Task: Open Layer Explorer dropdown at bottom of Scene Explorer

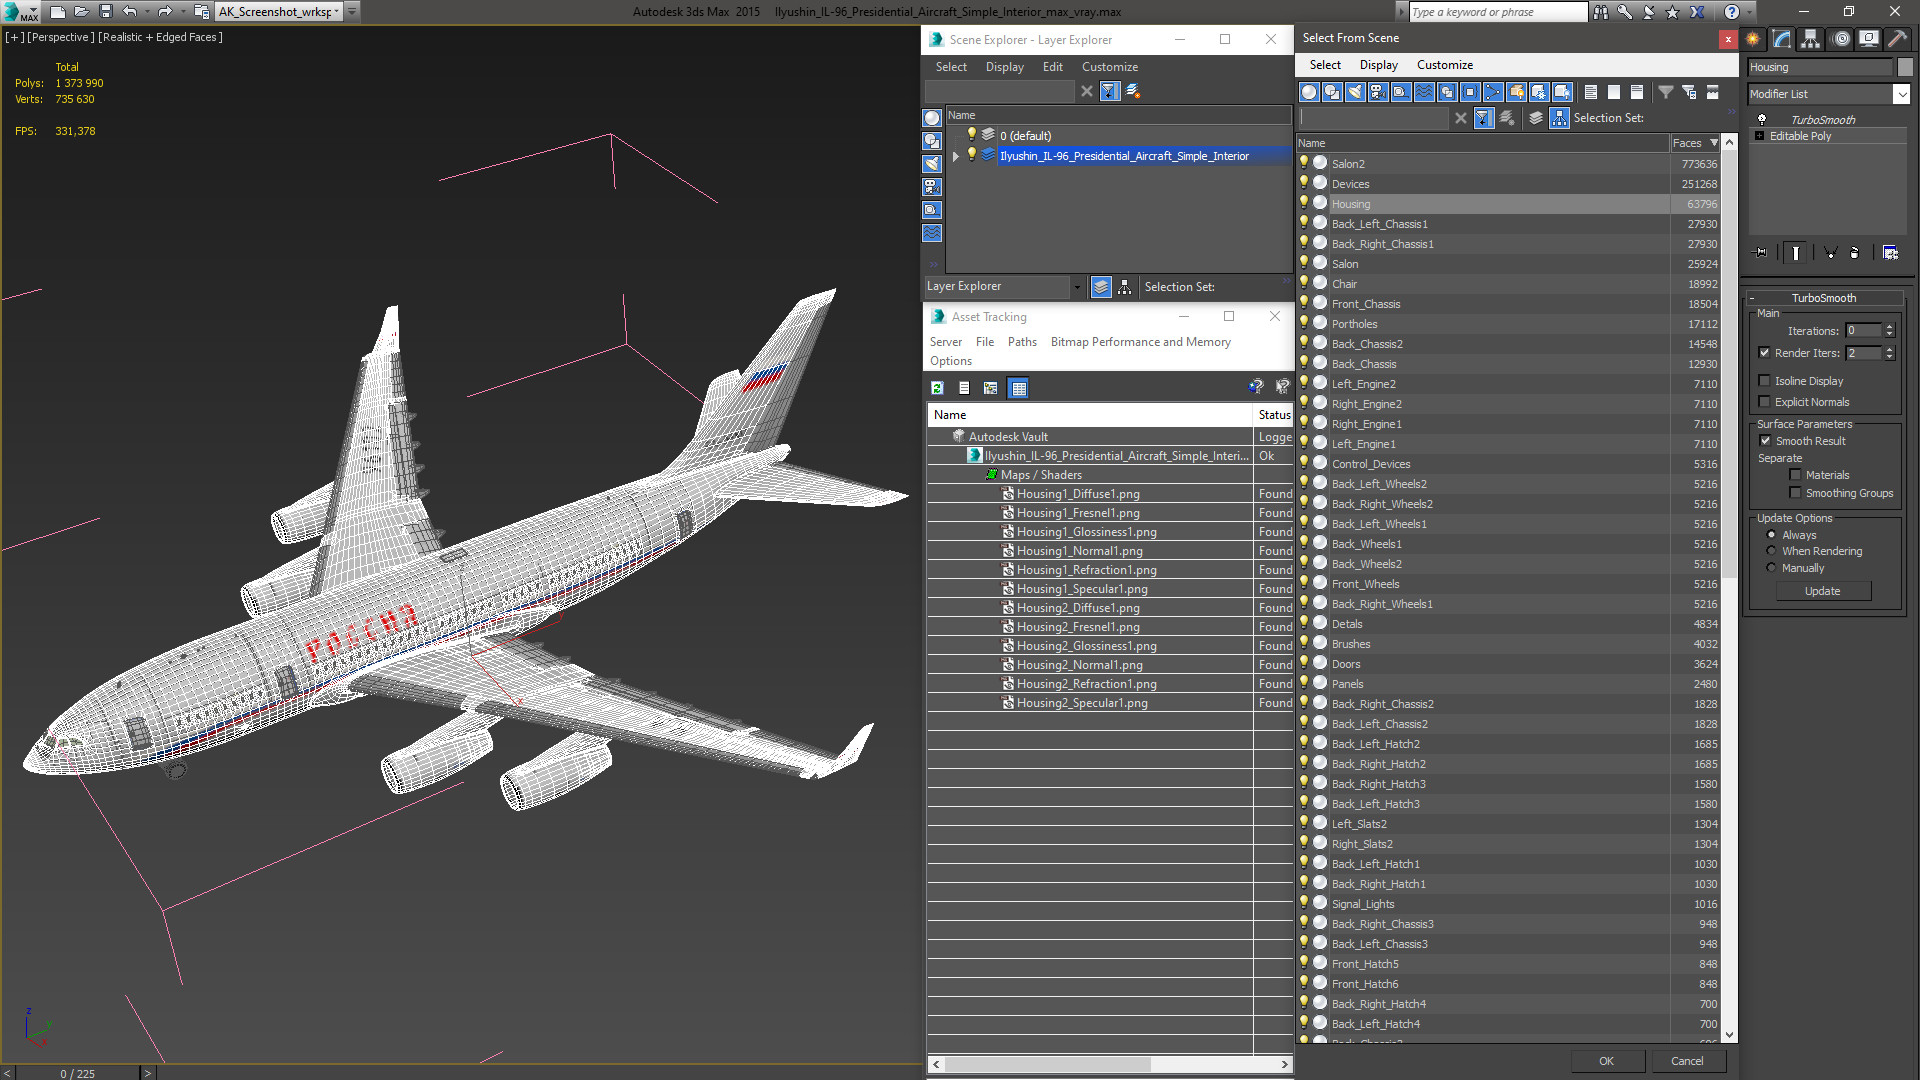Action: click(x=1076, y=287)
